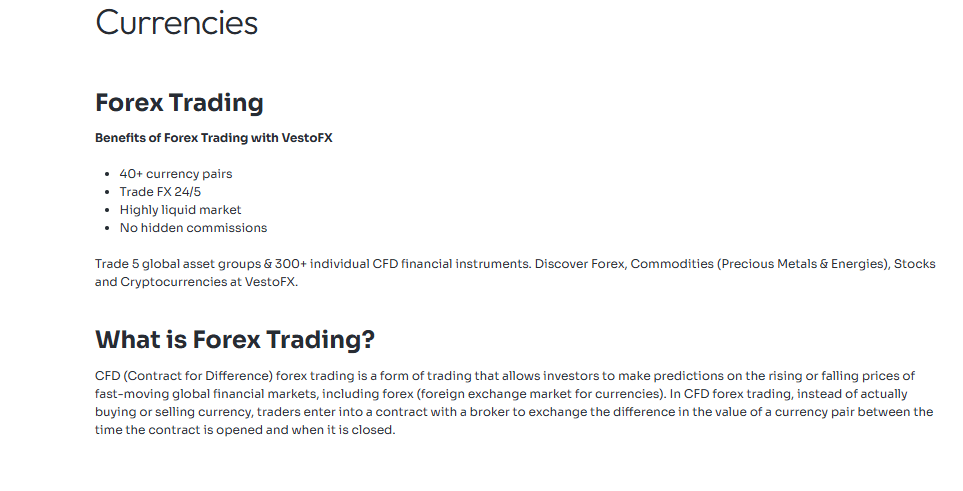
Task: Click the Trade FX 24/5 bullet
Action: [x=160, y=192]
